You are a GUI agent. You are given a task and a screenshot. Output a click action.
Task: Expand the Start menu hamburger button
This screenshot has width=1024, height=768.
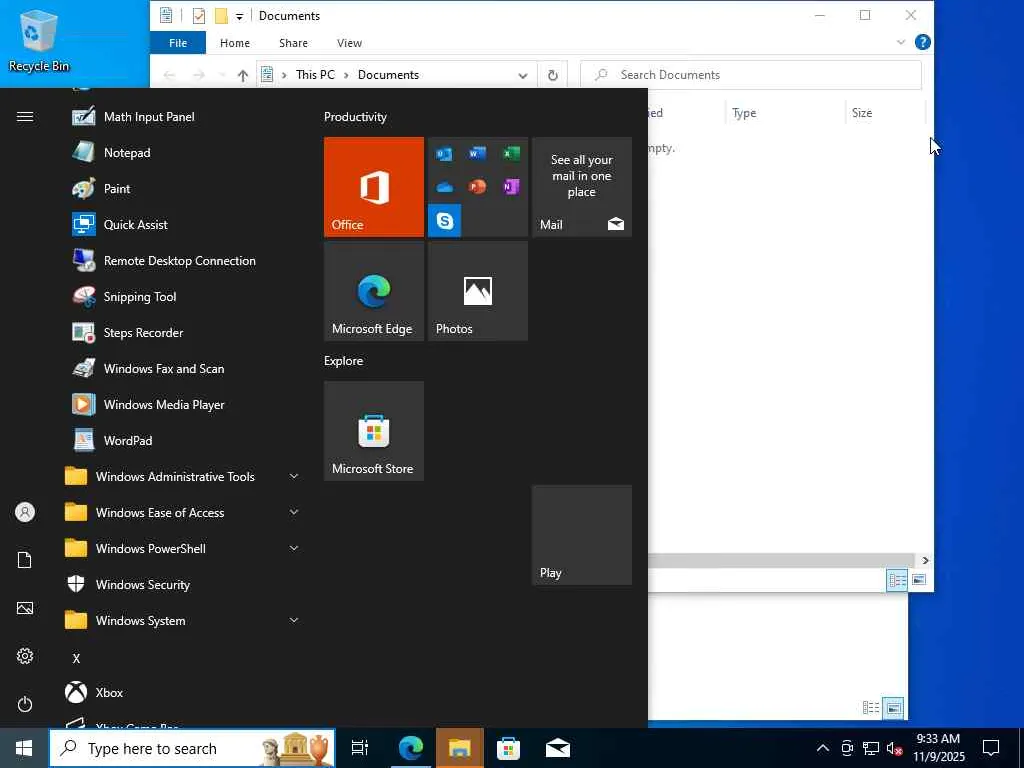pyautogui.click(x=25, y=117)
